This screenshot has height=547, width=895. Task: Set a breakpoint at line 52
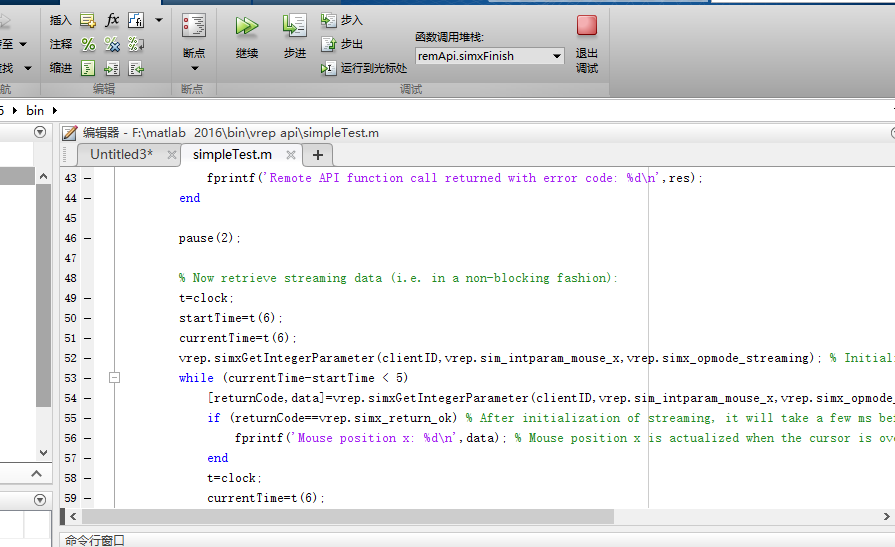pyautogui.click(x=87, y=358)
